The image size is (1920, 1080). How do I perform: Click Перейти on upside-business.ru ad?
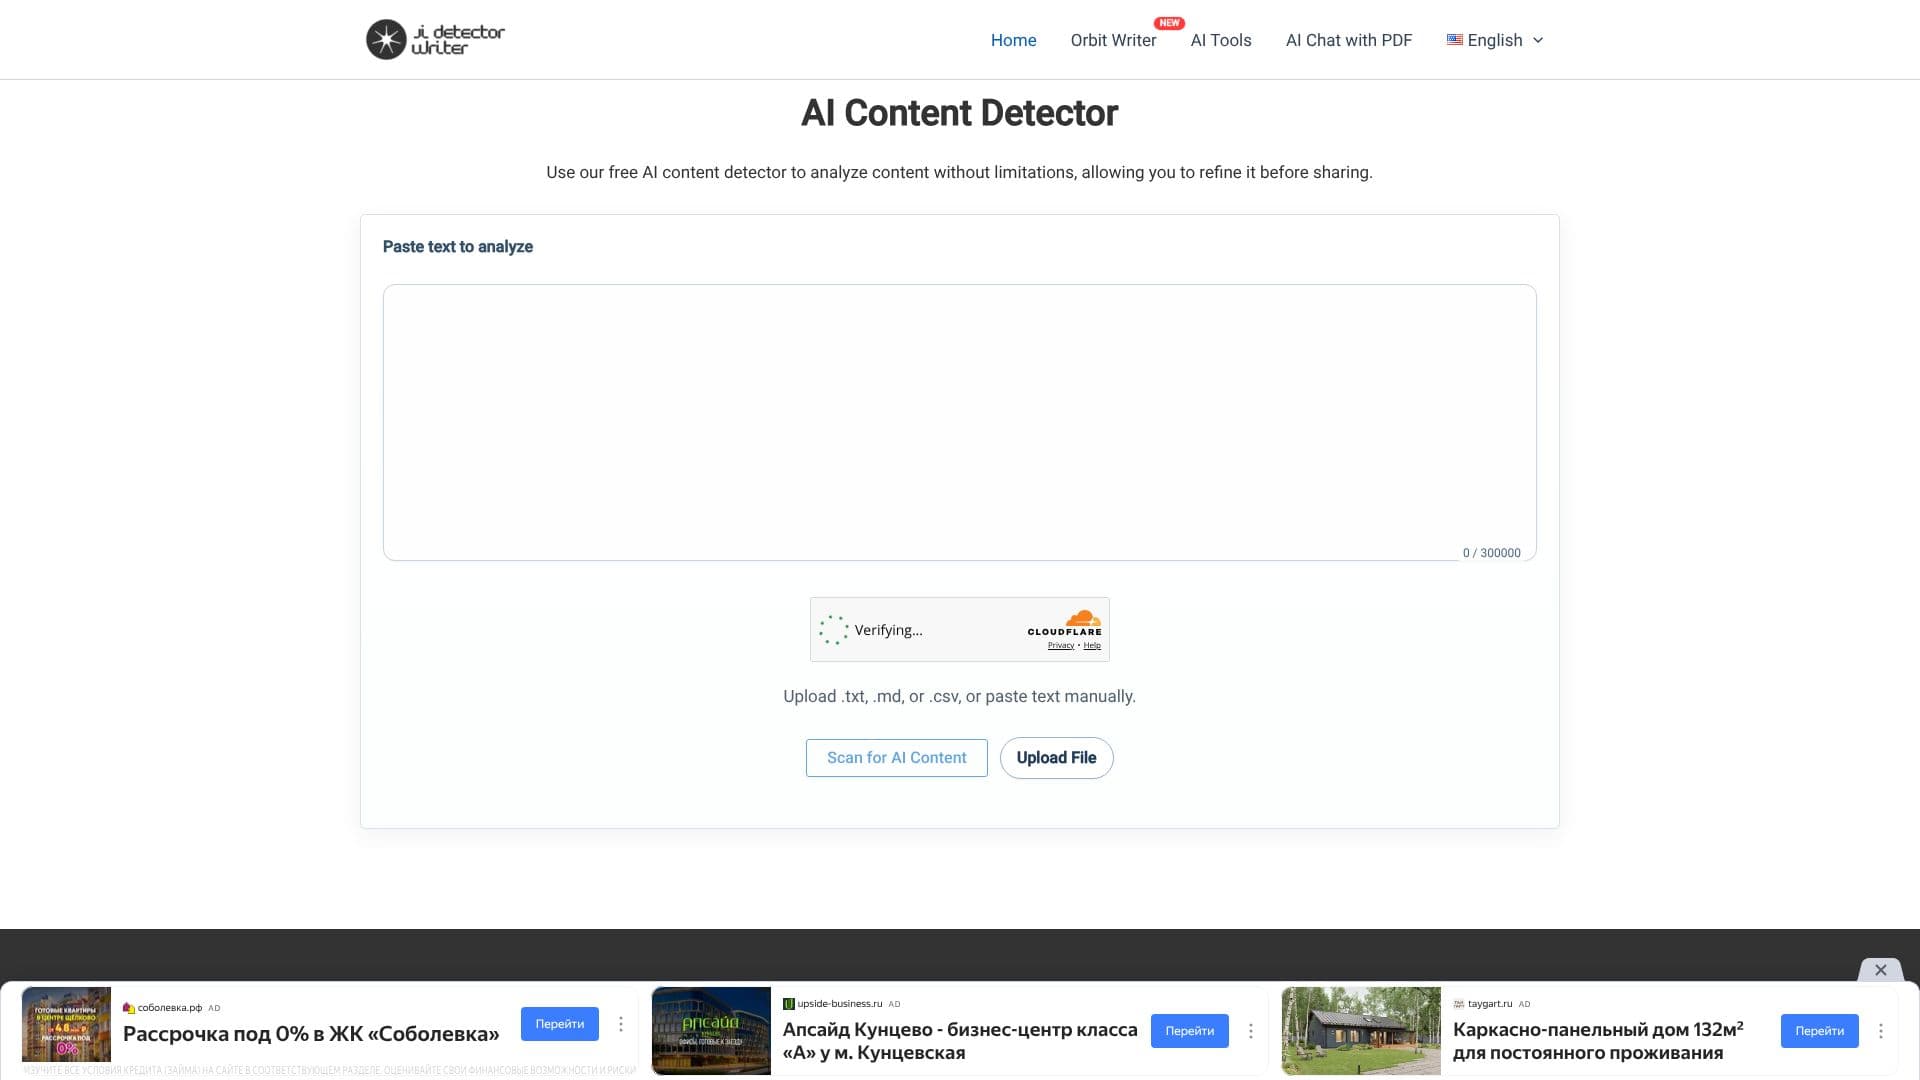click(x=1189, y=1031)
